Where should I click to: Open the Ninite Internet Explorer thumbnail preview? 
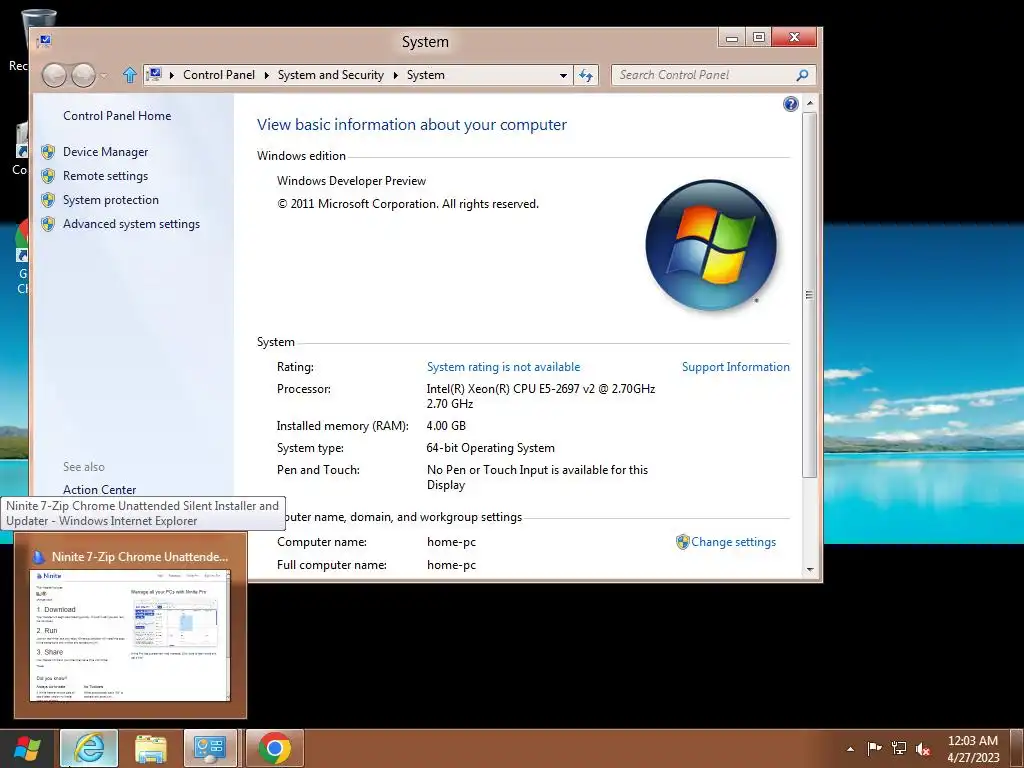click(130, 636)
